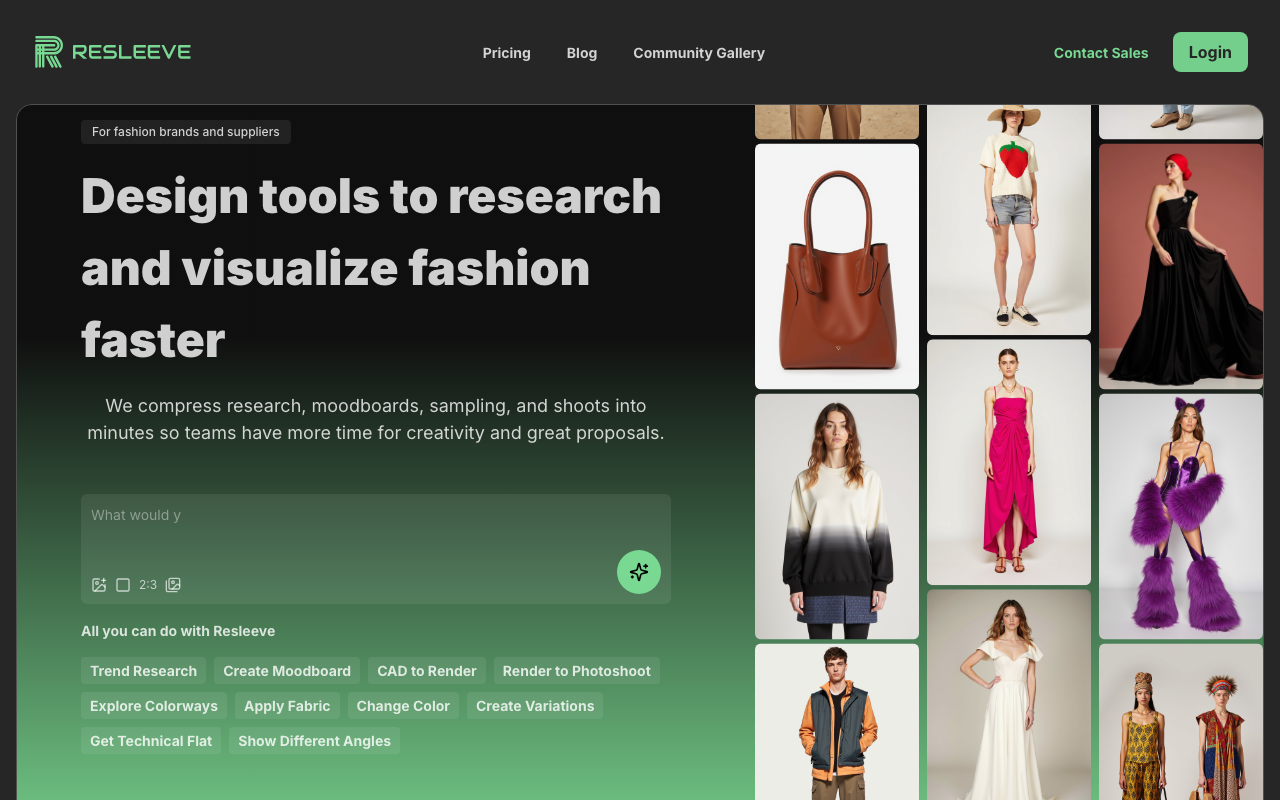Click the Resleeve logo icon
This screenshot has height=800, width=1280.
coord(49,52)
